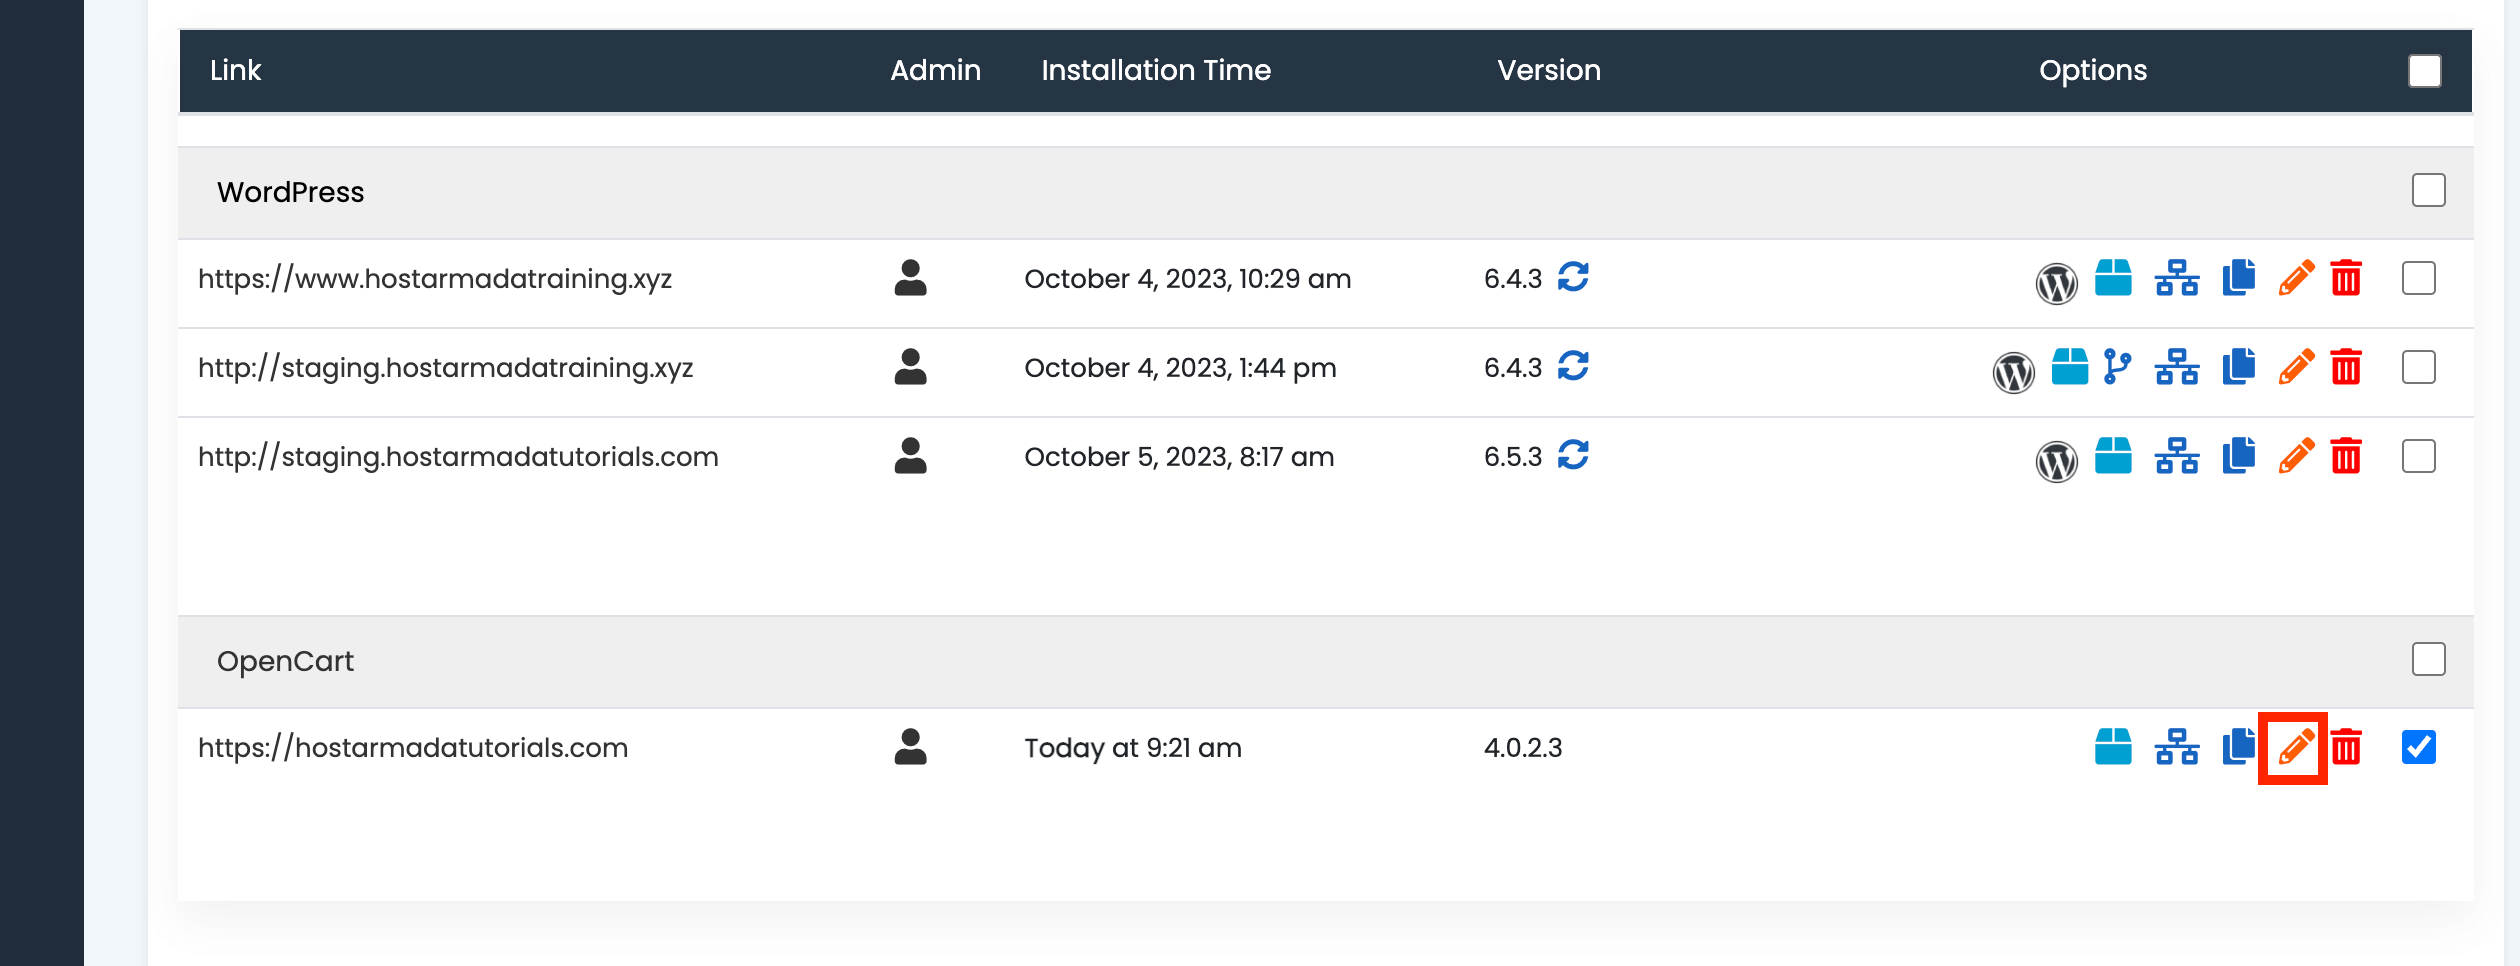Edit the OpenCart installation pencil icon
Screen dimensions: 2520x966
click(2296, 747)
